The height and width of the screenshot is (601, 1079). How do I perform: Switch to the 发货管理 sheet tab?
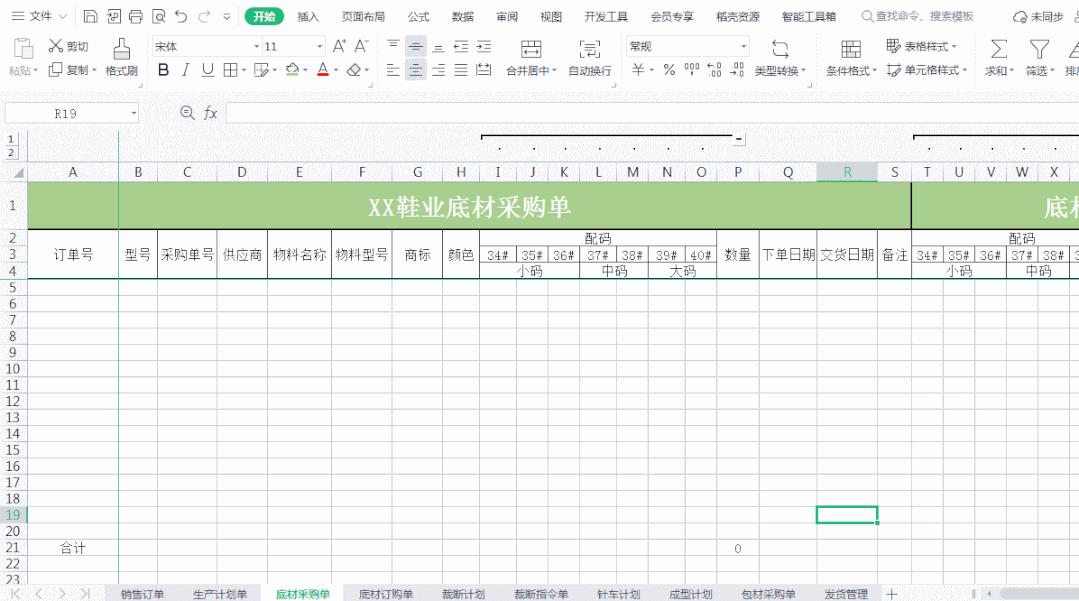pyautogui.click(x=845, y=592)
